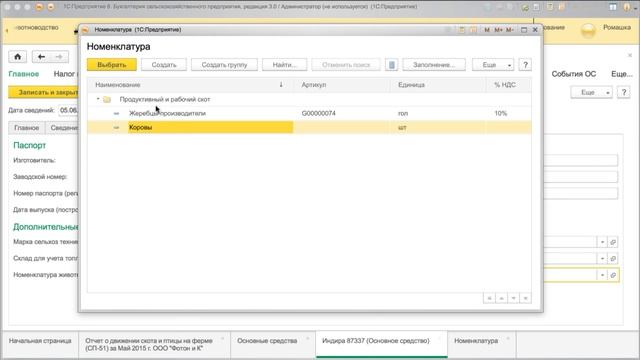Maximize the Номенклатура dialog window
The image size is (640, 360).
tap(524, 30)
